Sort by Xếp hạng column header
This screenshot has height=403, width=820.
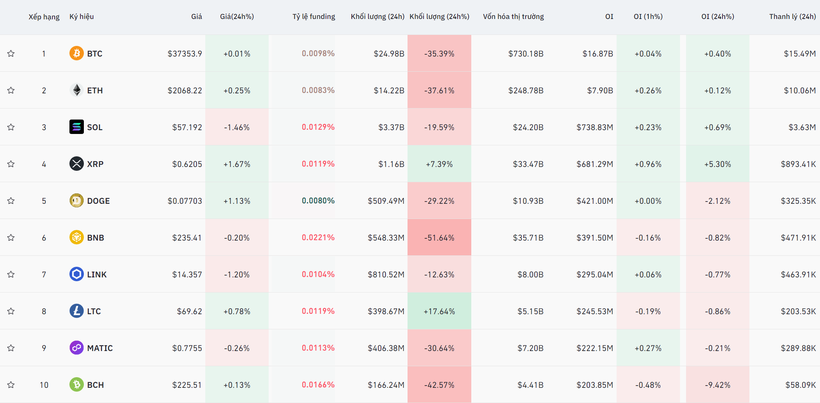click(43, 17)
